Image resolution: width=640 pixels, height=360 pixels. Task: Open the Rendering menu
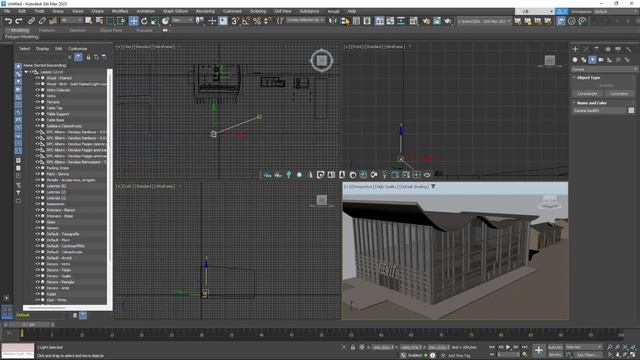(x=205, y=11)
